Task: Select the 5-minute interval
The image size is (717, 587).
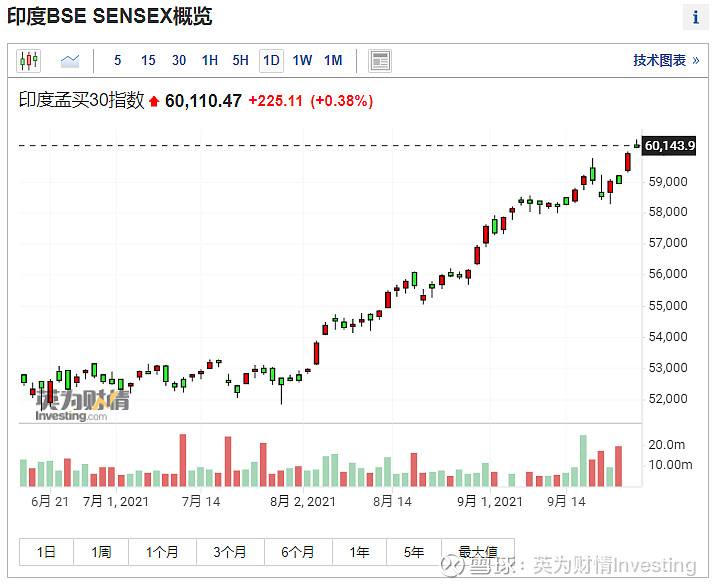Action: [118, 61]
